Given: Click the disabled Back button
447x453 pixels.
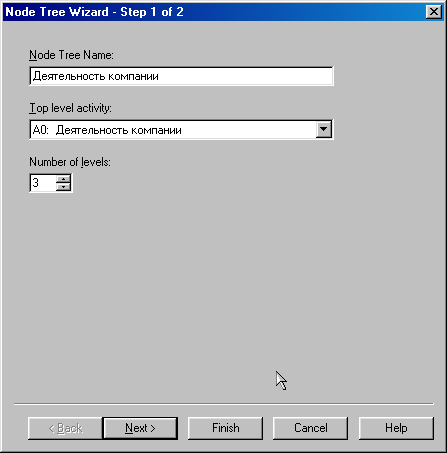Looking at the screenshot, I should coord(65,428).
